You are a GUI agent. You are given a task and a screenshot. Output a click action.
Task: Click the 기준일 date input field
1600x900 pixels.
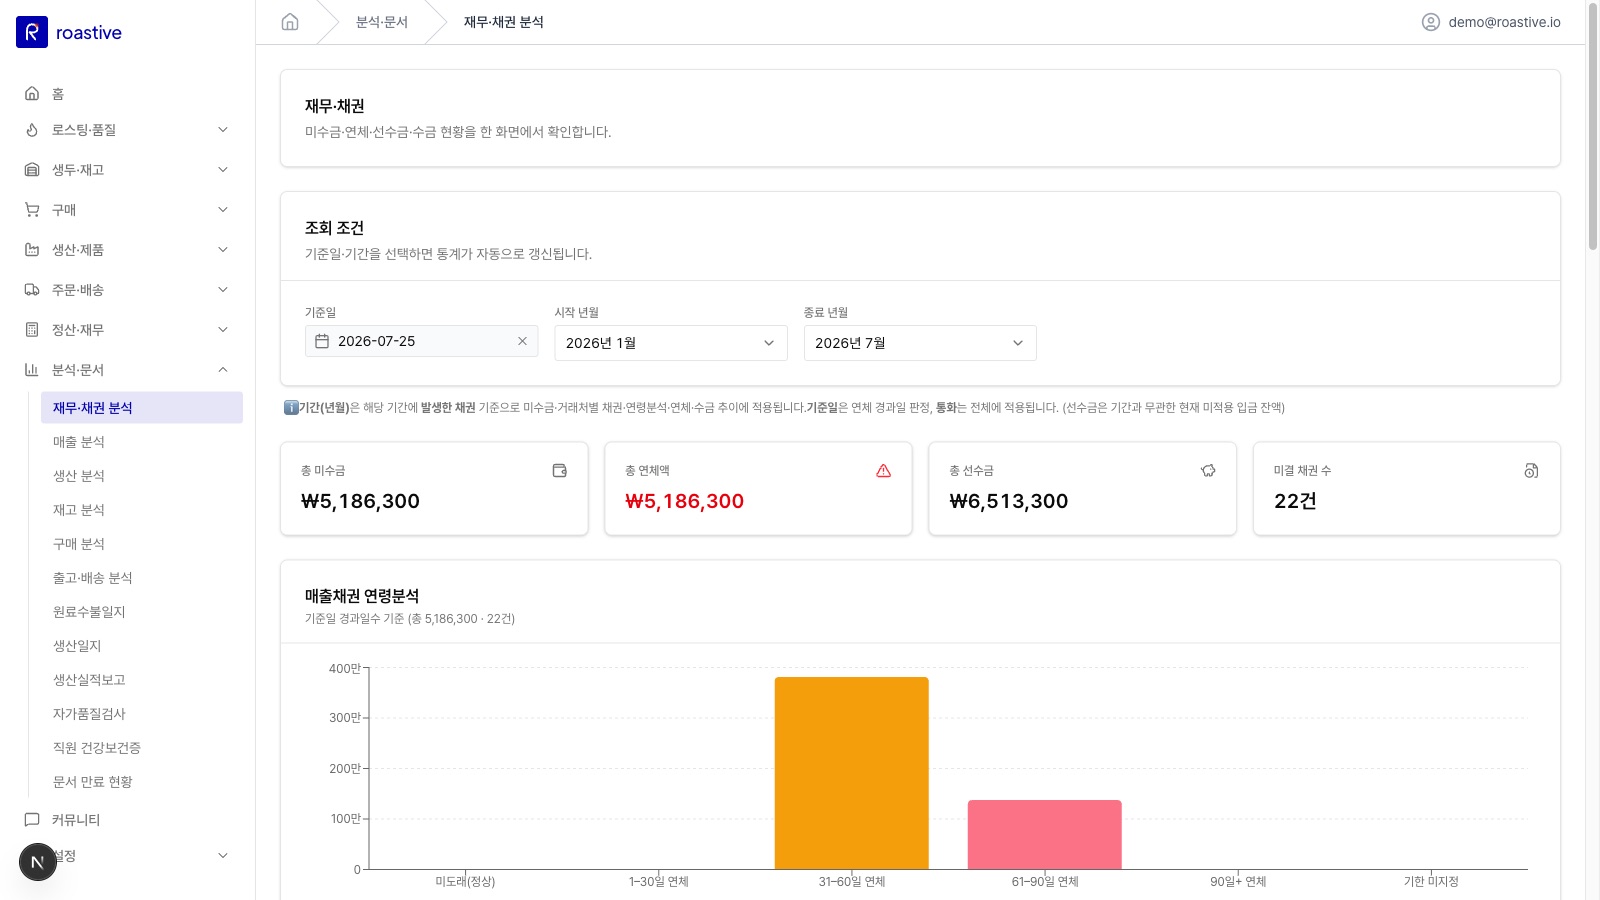click(422, 341)
